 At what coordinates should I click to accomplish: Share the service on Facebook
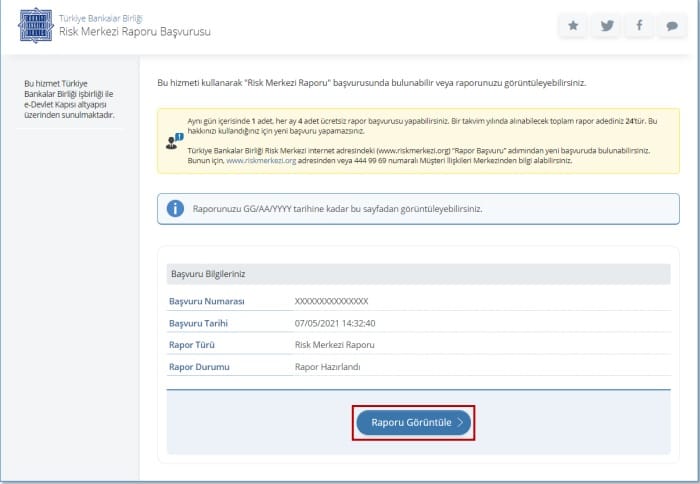(x=638, y=27)
